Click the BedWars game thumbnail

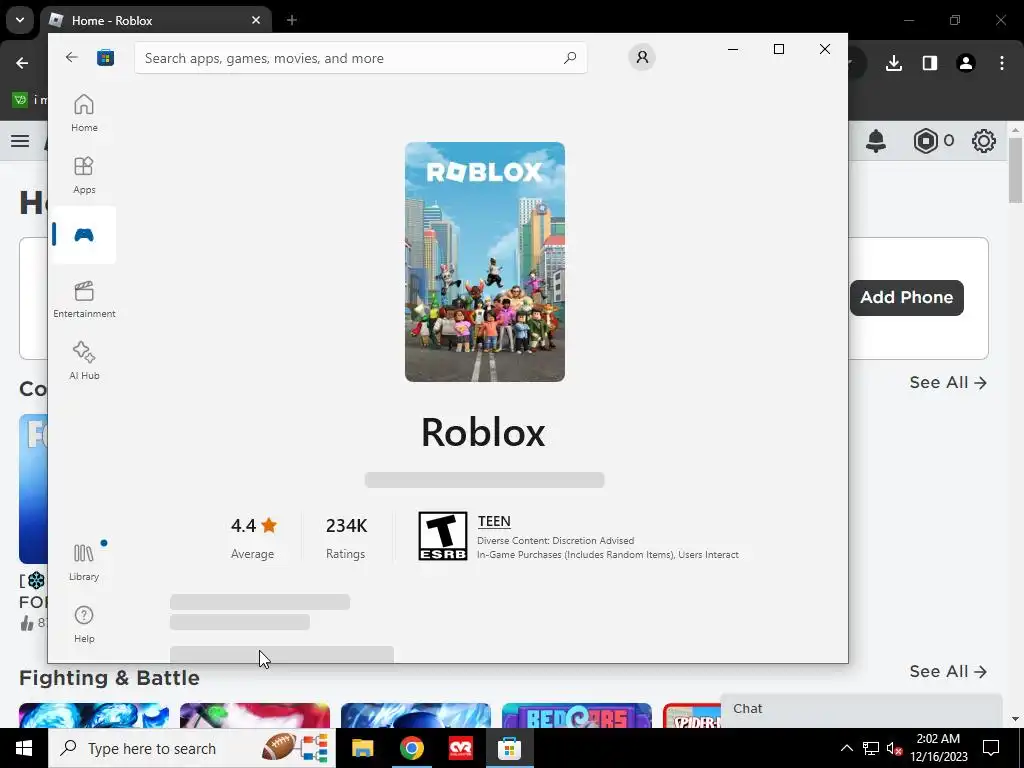click(x=577, y=716)
